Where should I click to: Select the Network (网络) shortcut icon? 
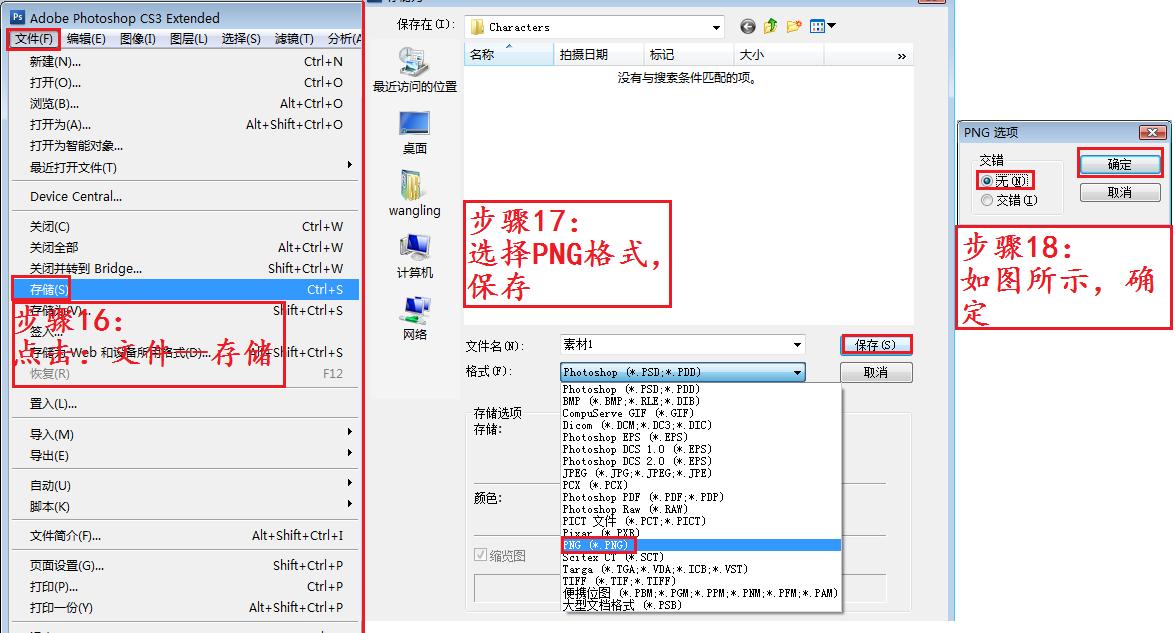tap(414, 318)
